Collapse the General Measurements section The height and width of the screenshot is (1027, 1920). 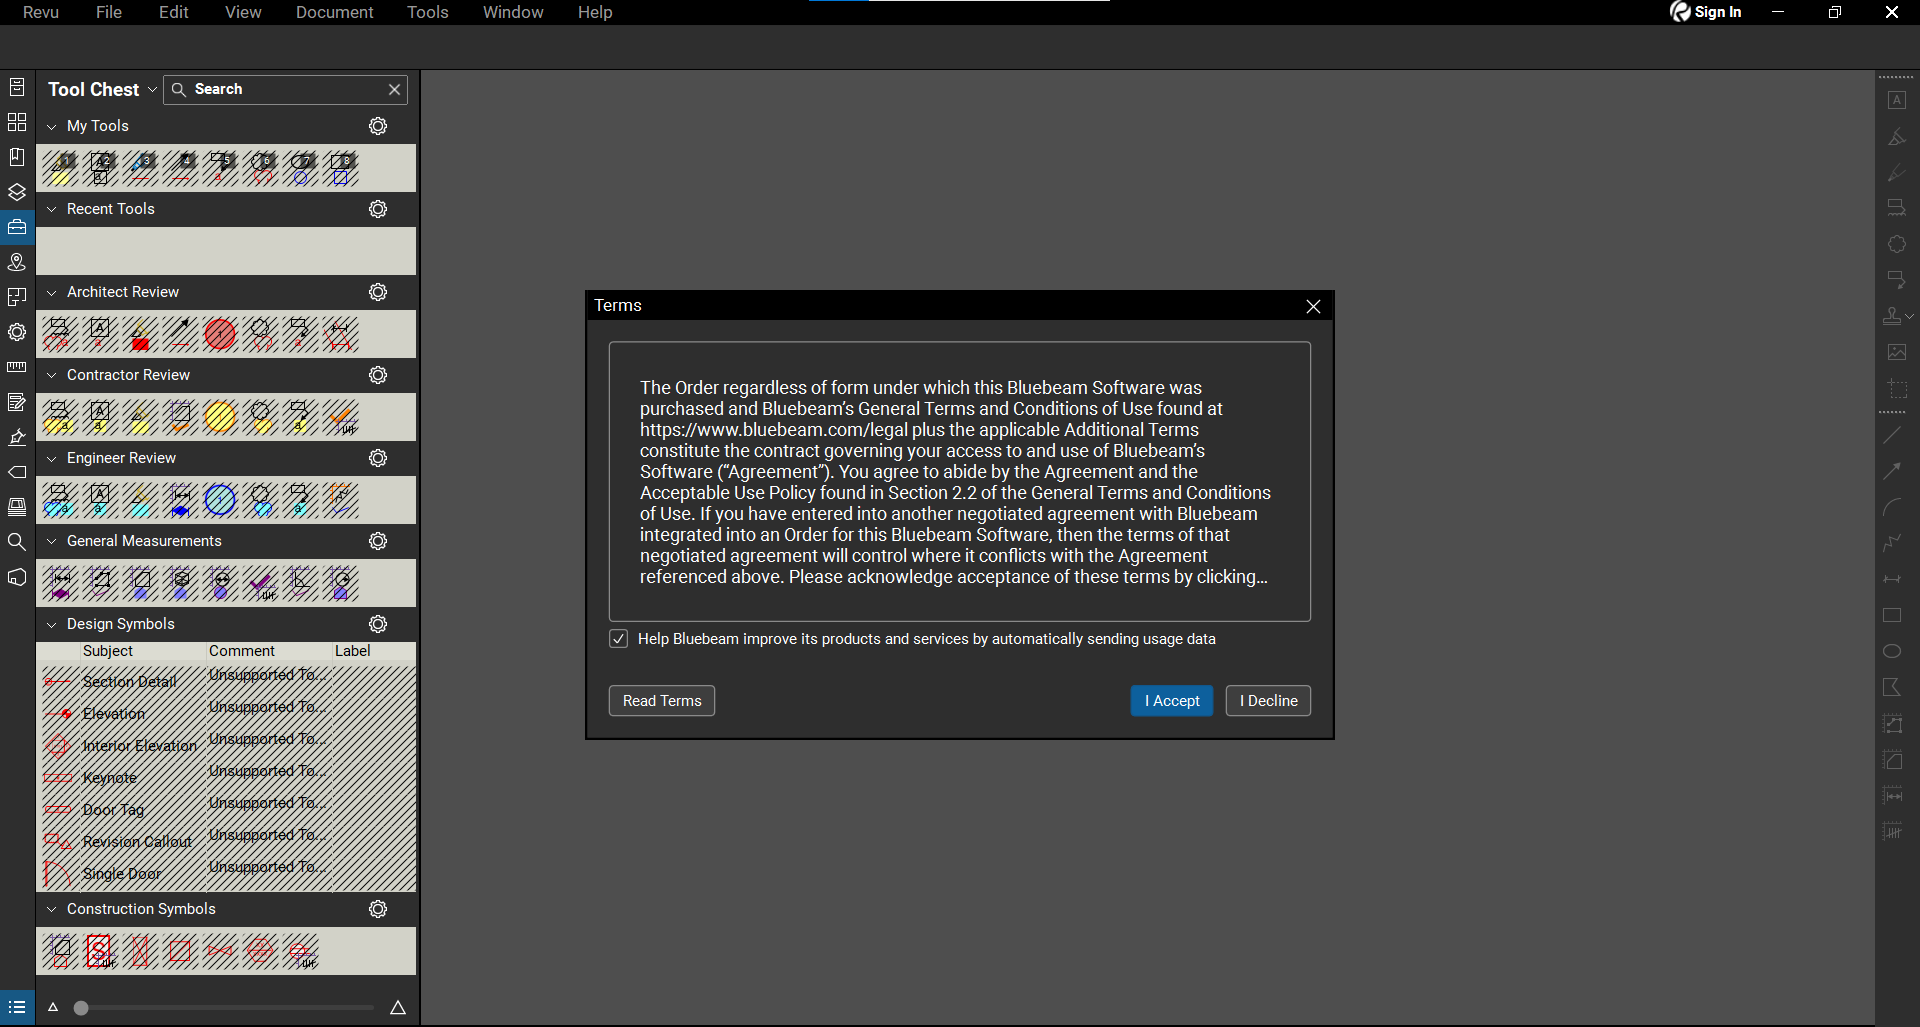tap(52, 541)
